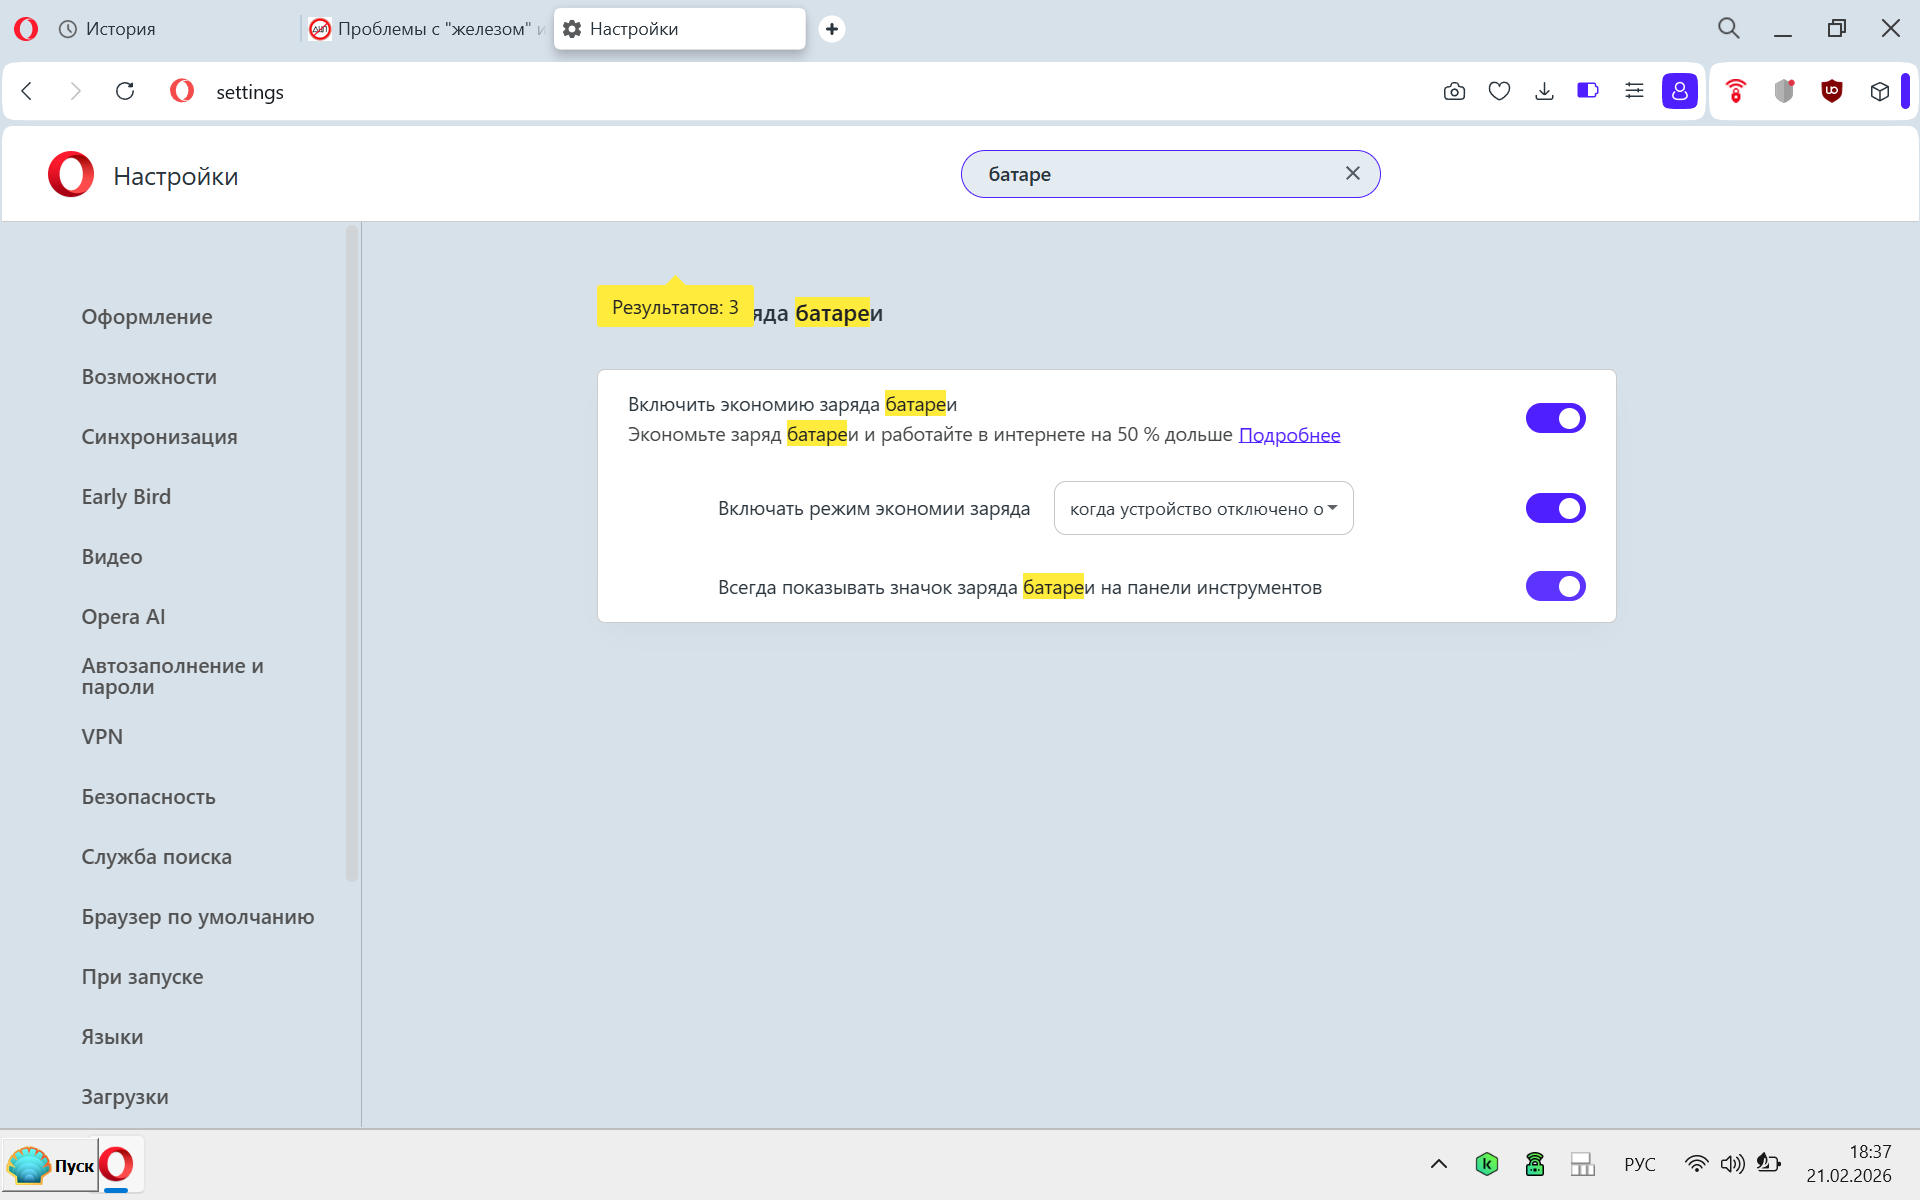Viewport: 1920px width, 1200px height.
Task: Open the uBlock Origin extension icon
Action: pyautogui.click(x=1831, y=91)
